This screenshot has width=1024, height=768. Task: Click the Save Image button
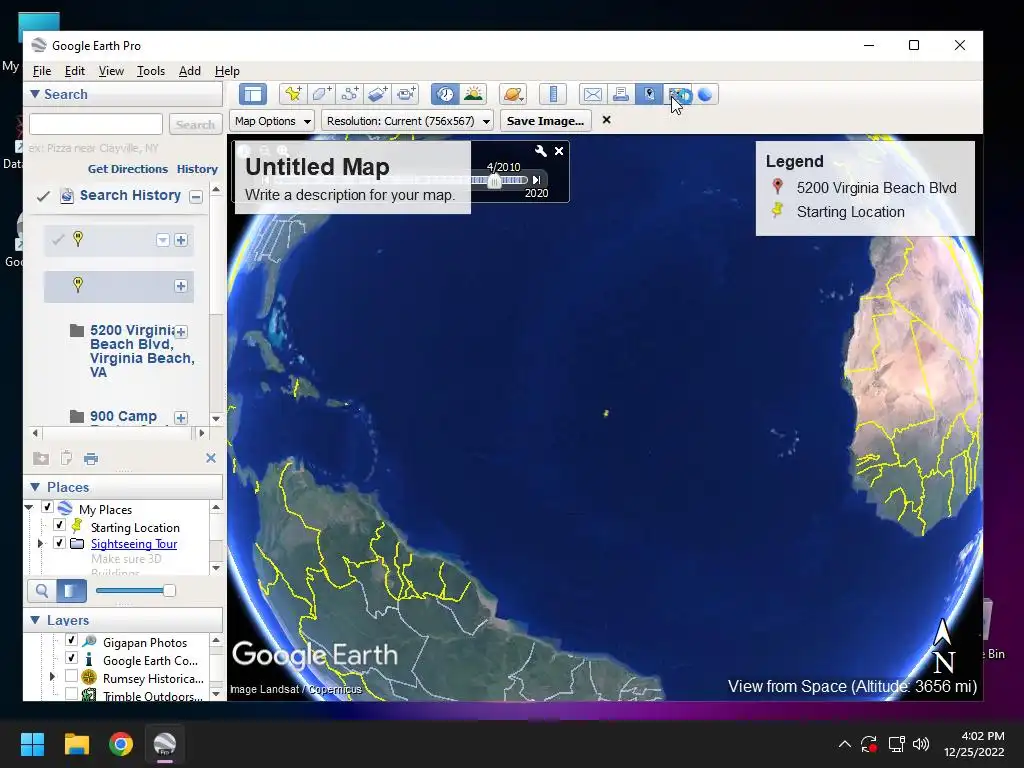[545, 121]
